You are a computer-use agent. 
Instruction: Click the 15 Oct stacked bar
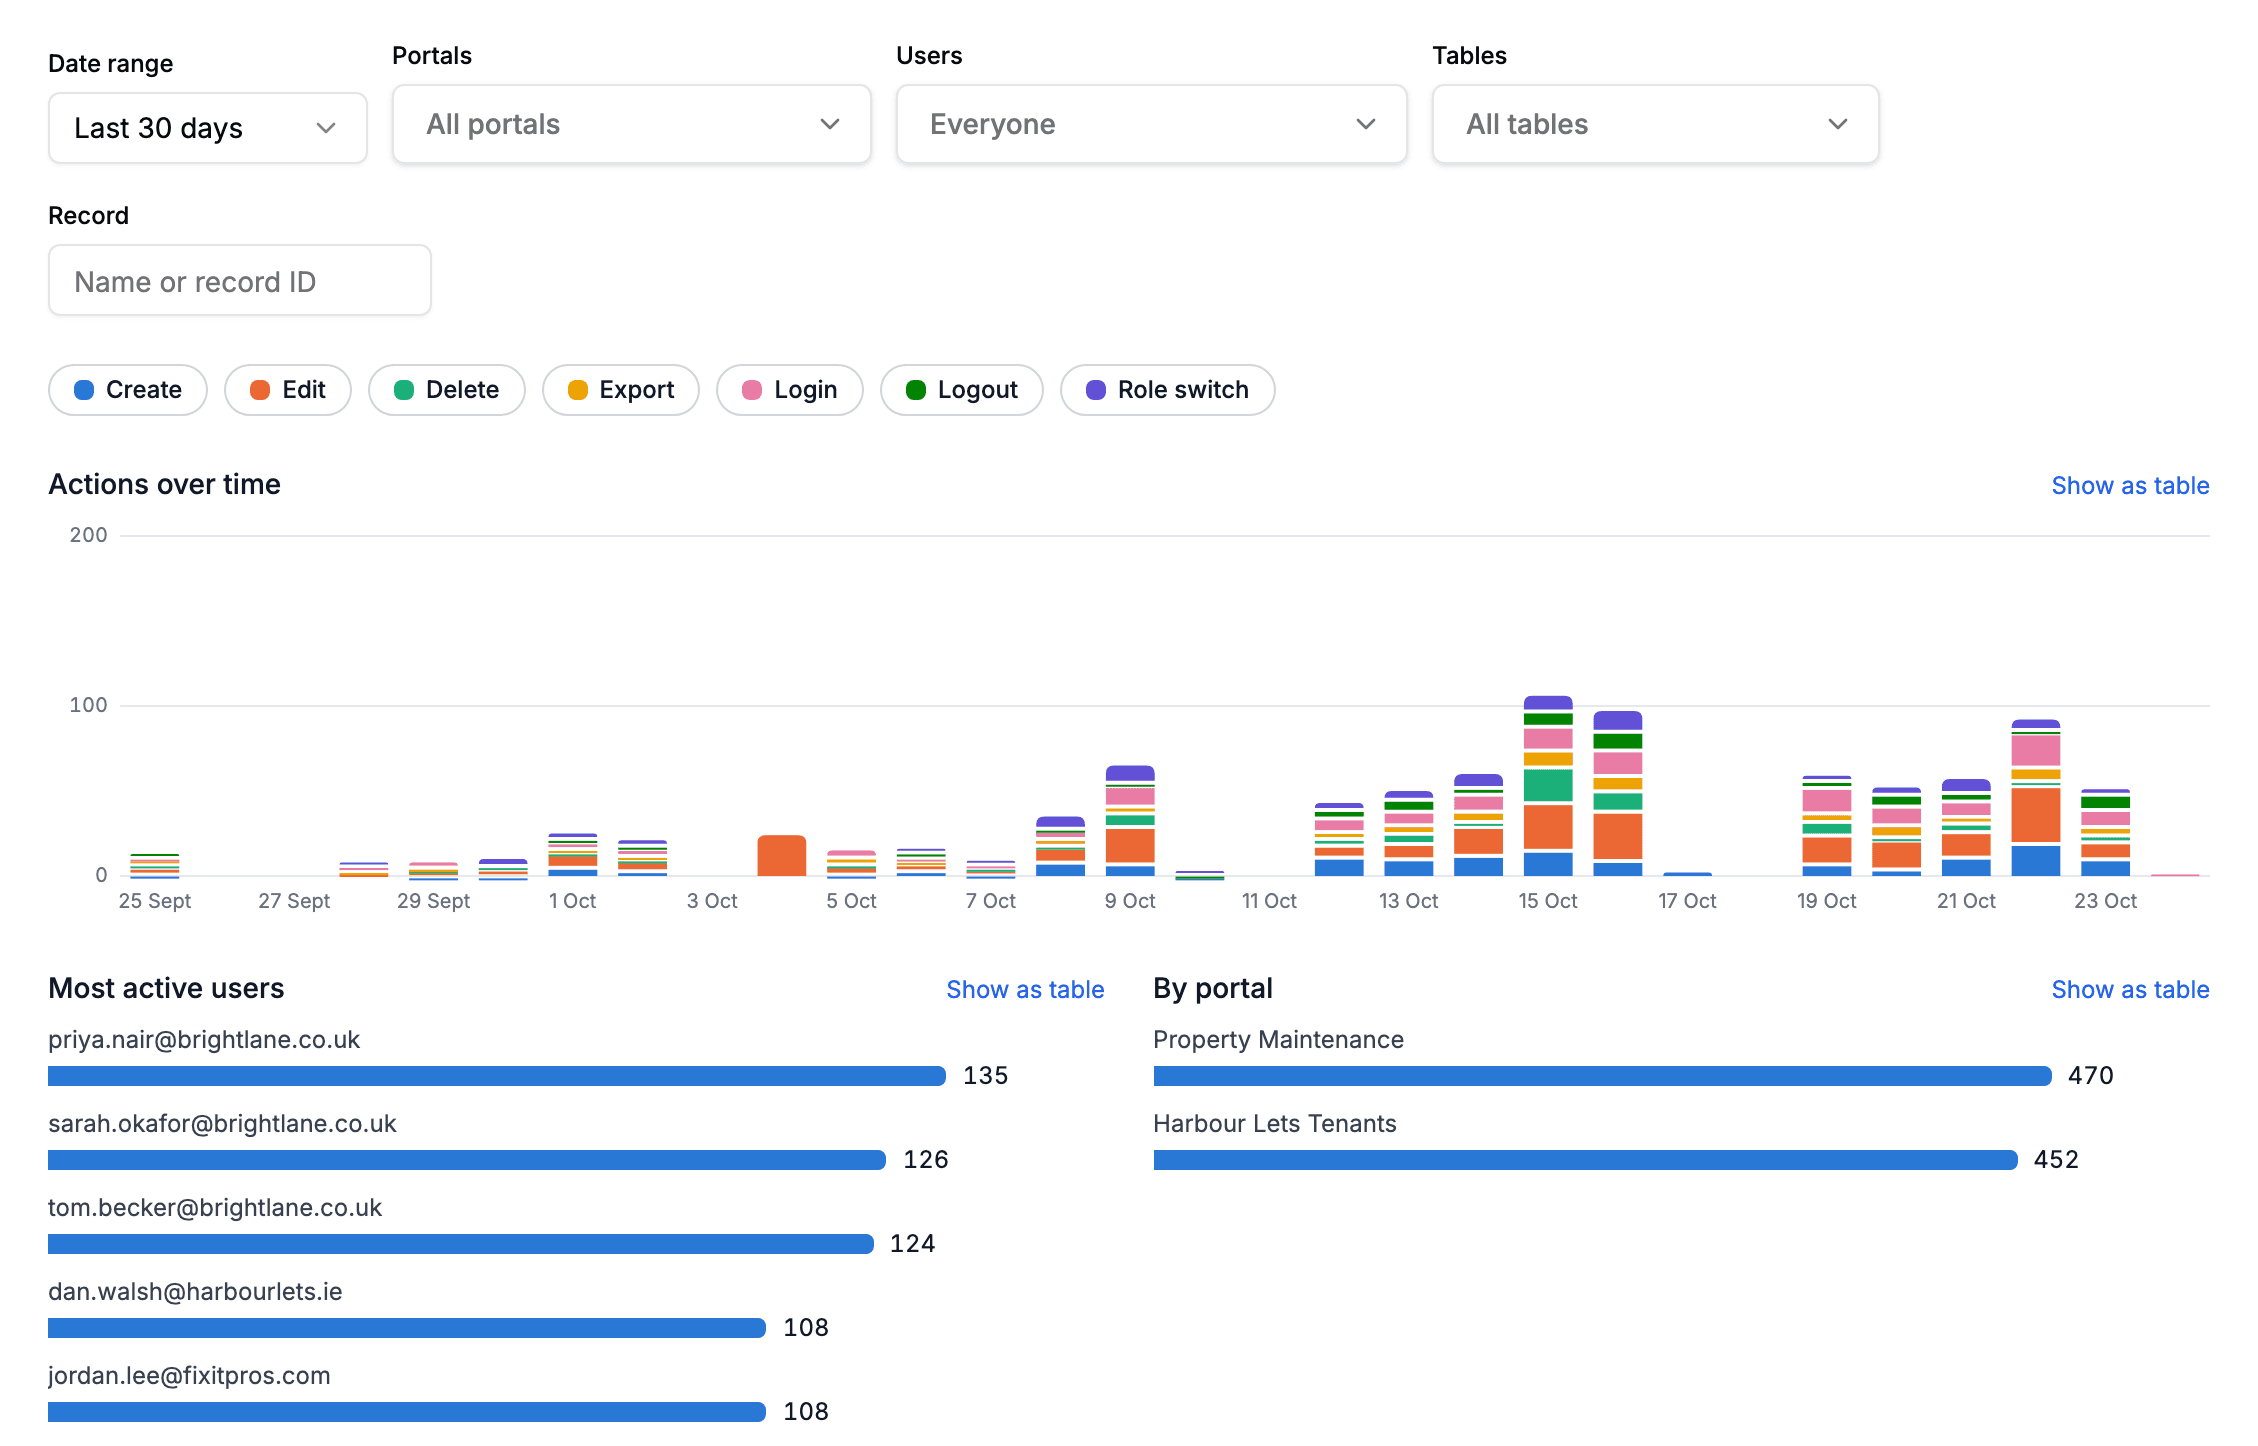coord(1548,786)
